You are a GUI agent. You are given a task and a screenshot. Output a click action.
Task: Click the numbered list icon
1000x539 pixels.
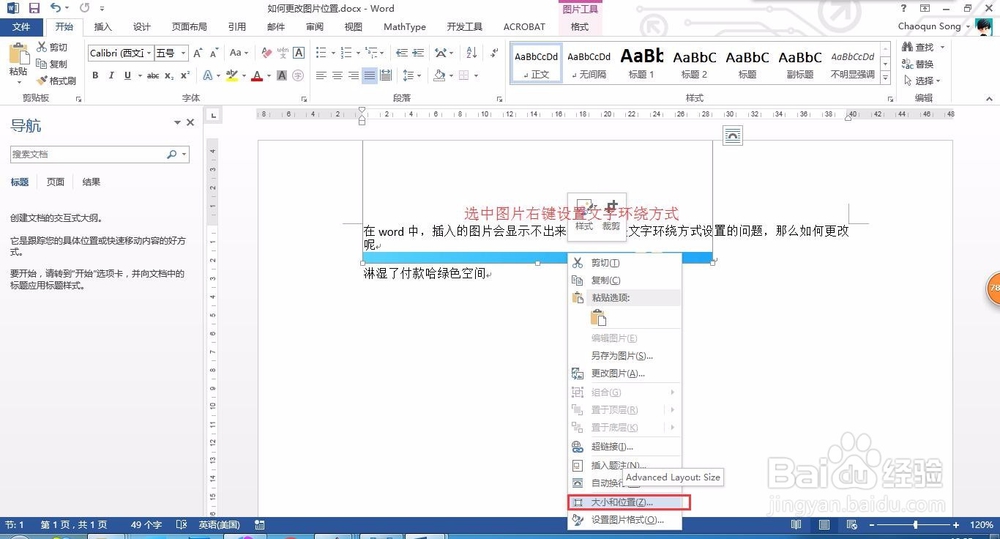[x=346, y=53]
